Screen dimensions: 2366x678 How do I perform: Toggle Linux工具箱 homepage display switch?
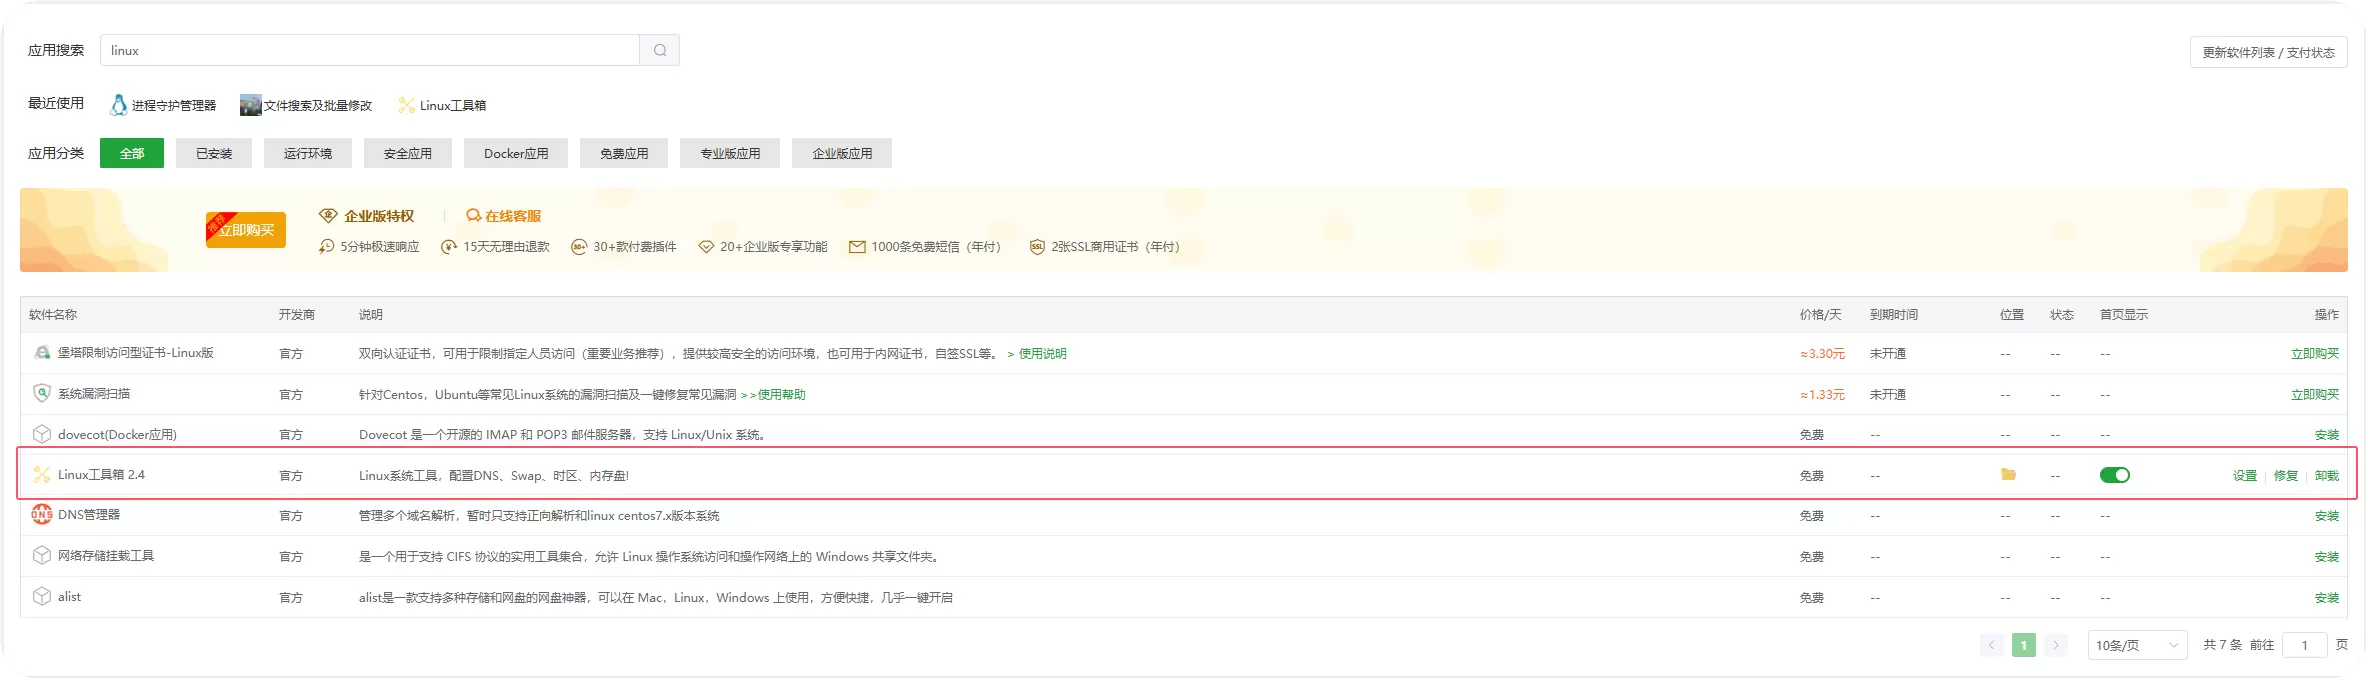[2115, 475]
